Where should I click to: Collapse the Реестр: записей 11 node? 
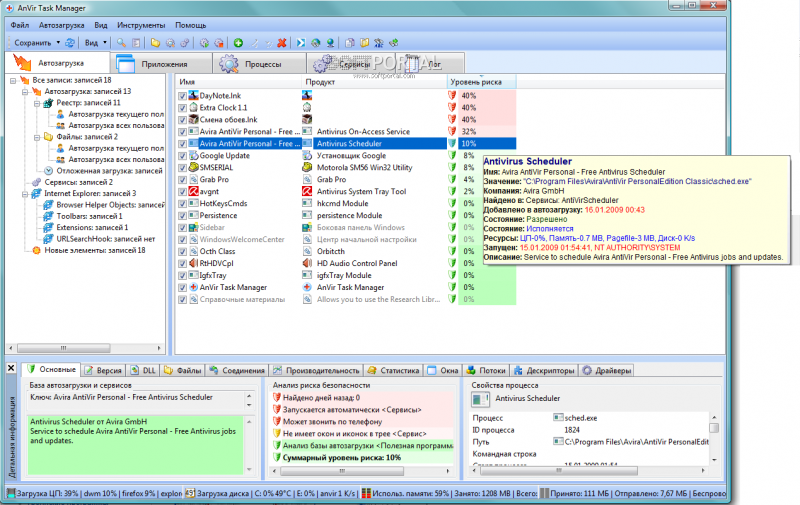coord(37,103)
